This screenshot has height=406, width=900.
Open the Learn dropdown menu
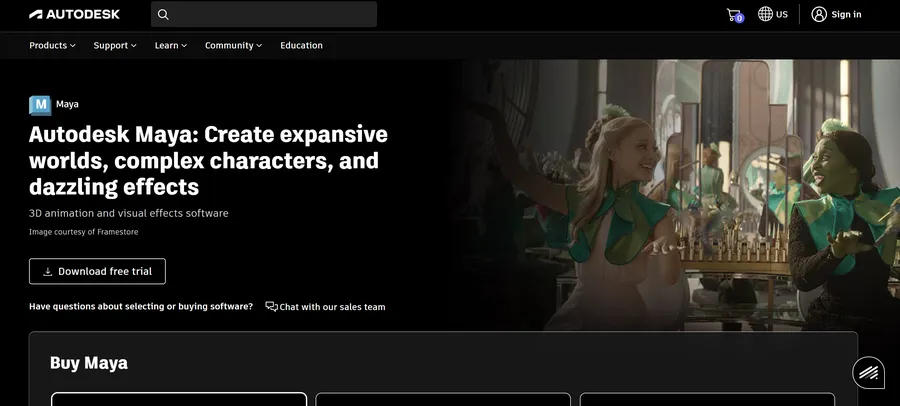(x=170, y=45)
